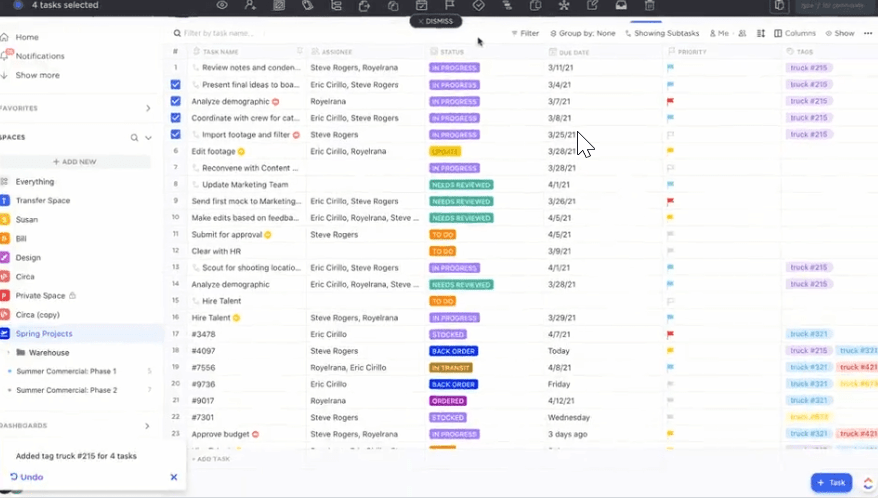This screenshot has height=498, width=878.
Task: Click blocked icon on Analyze demographic row 3
Action: (275, 101)
